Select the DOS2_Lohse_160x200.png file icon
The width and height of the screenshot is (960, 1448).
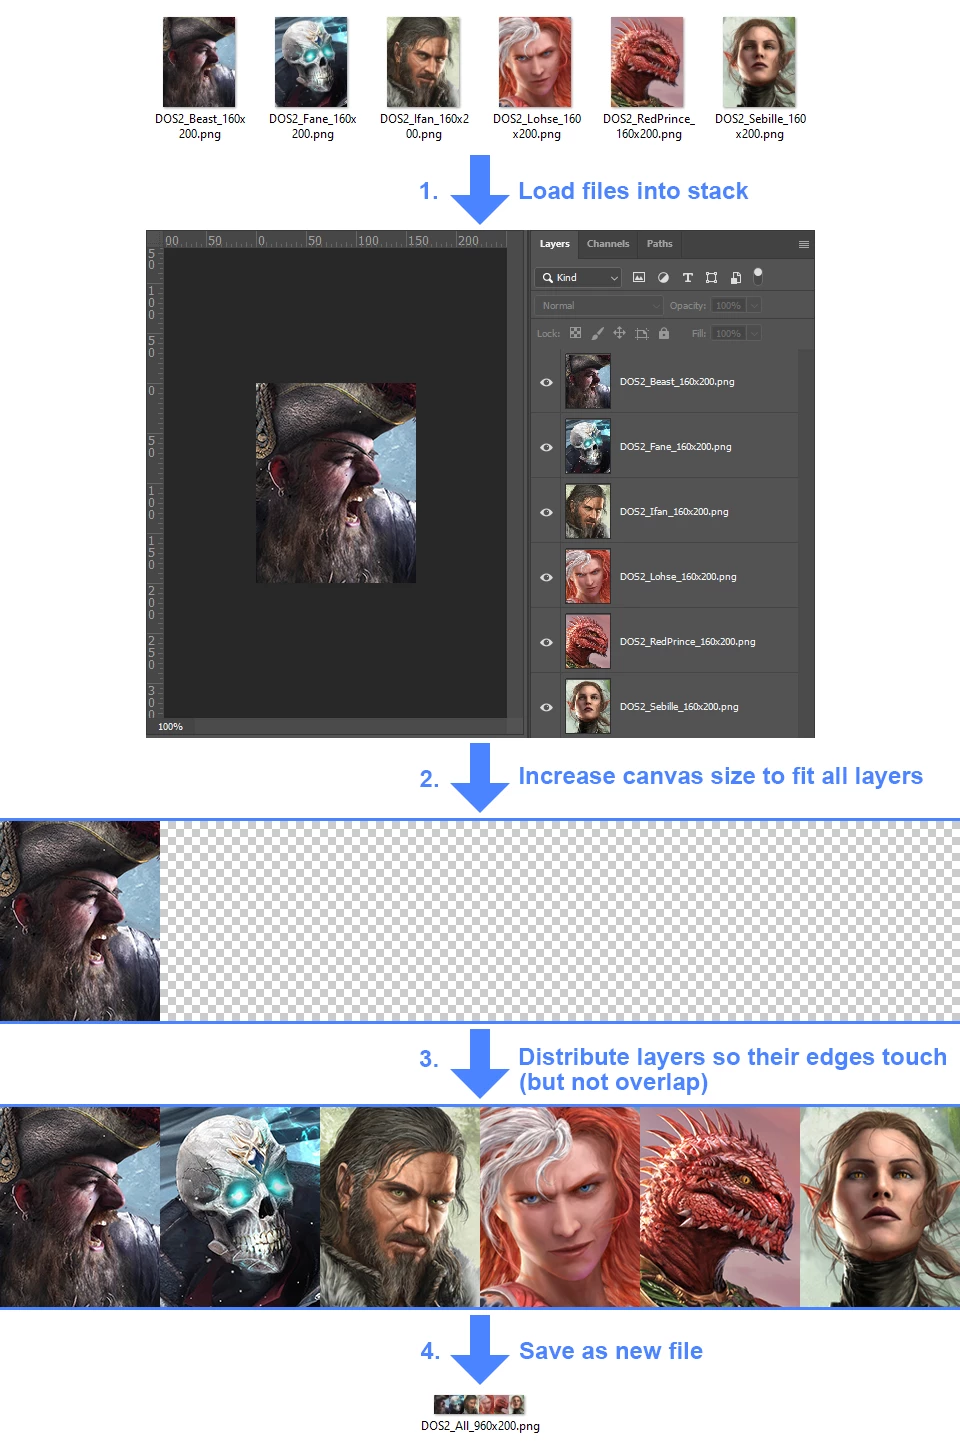pyautogui.click(x=535, y=62)
